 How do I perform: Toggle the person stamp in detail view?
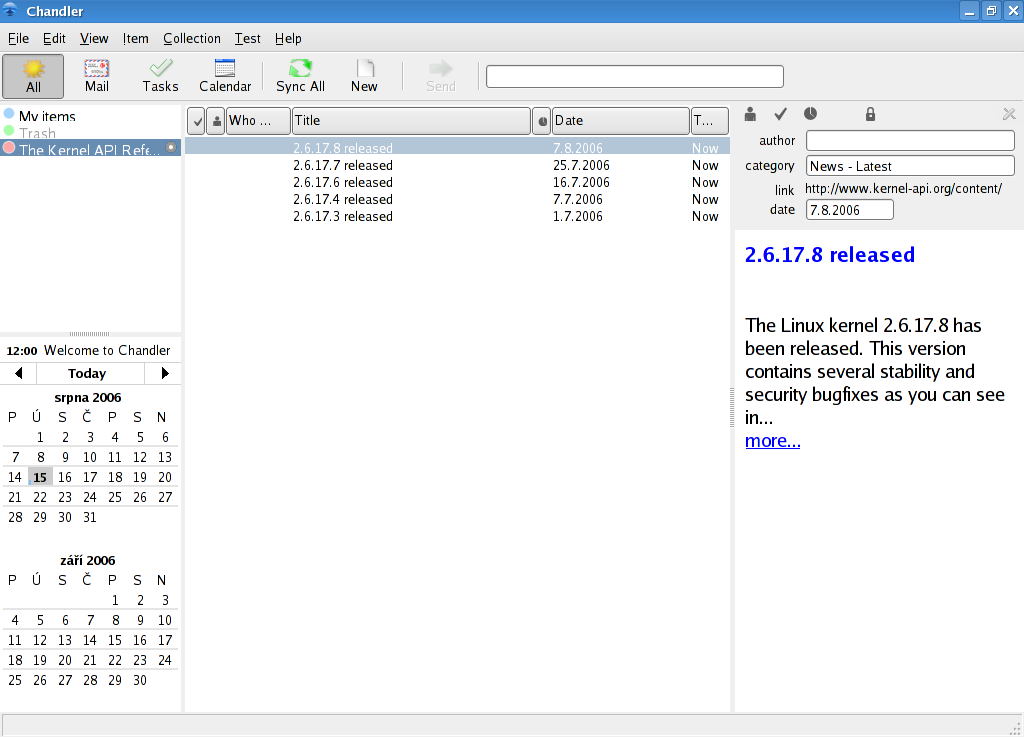pos(750,114)
